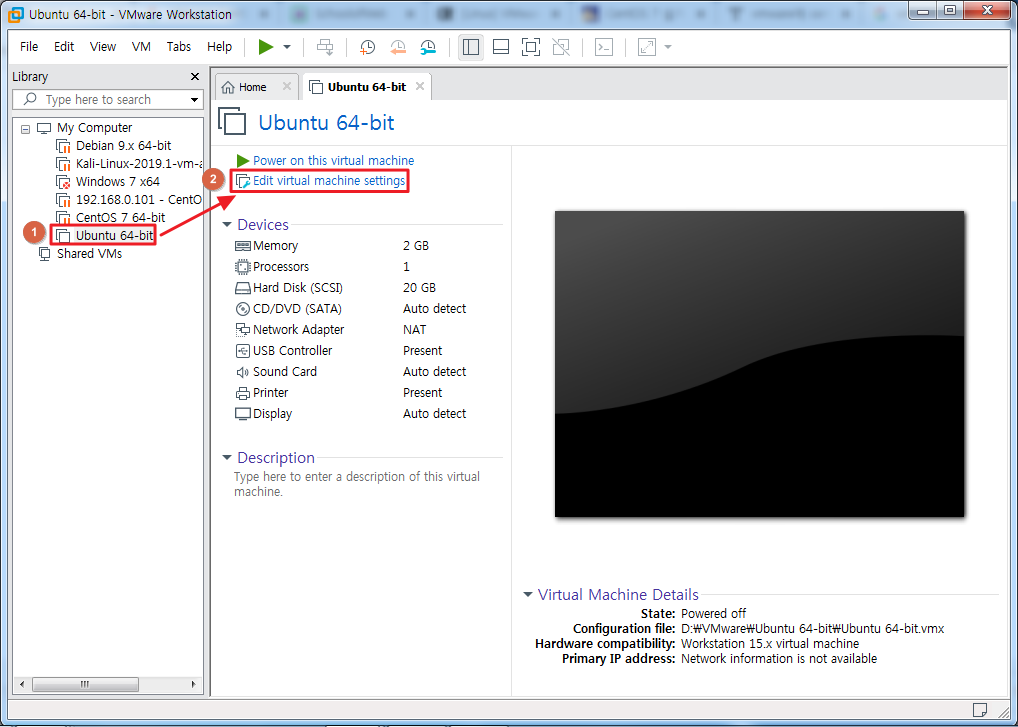Image resolution: width=1018 pixels, height=727 pixels.
Task: Take a snapshot using the clock-plus icon
Action: [367, 47]
